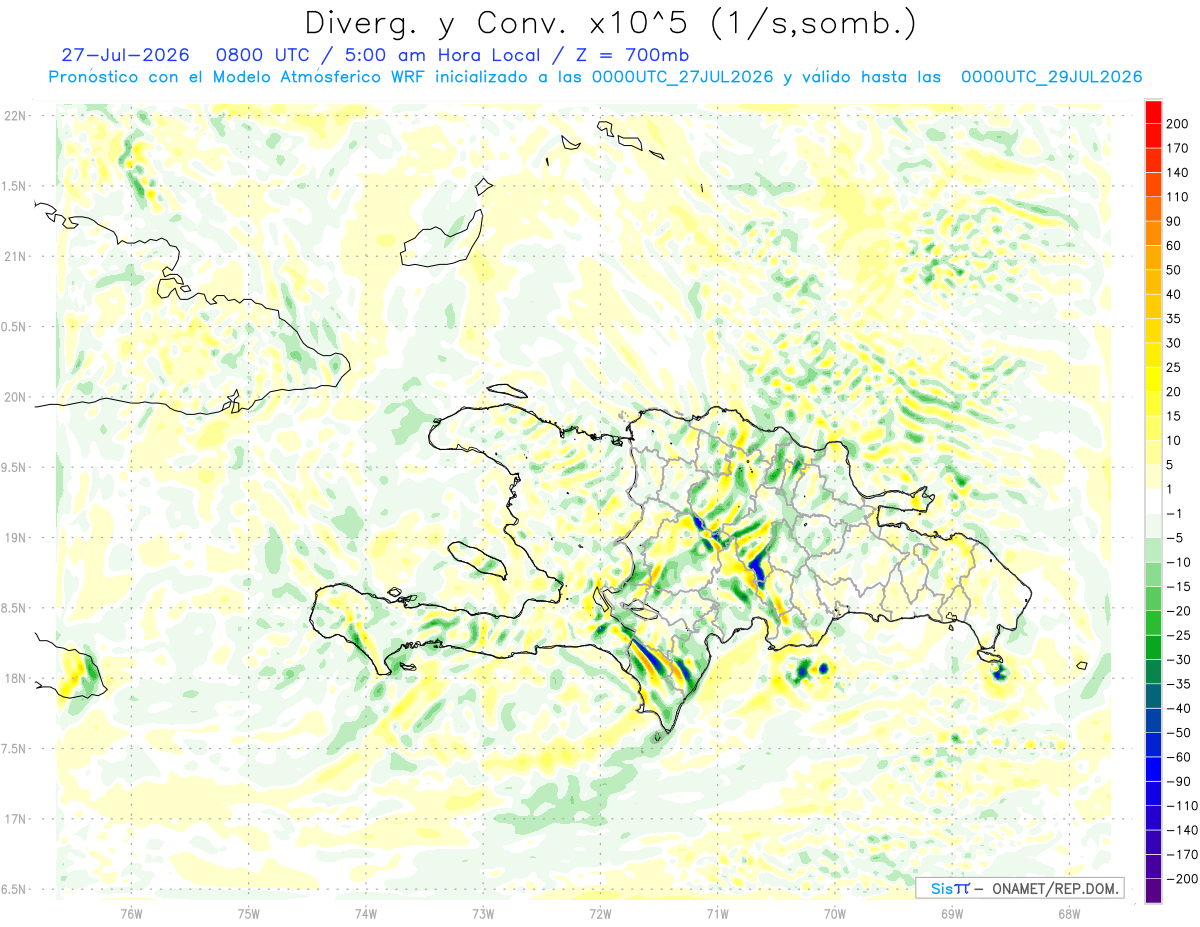Viewport: 1200px width, 927px height.
Task: Click the colorbar value '-25'
Action: (1179, 635)
